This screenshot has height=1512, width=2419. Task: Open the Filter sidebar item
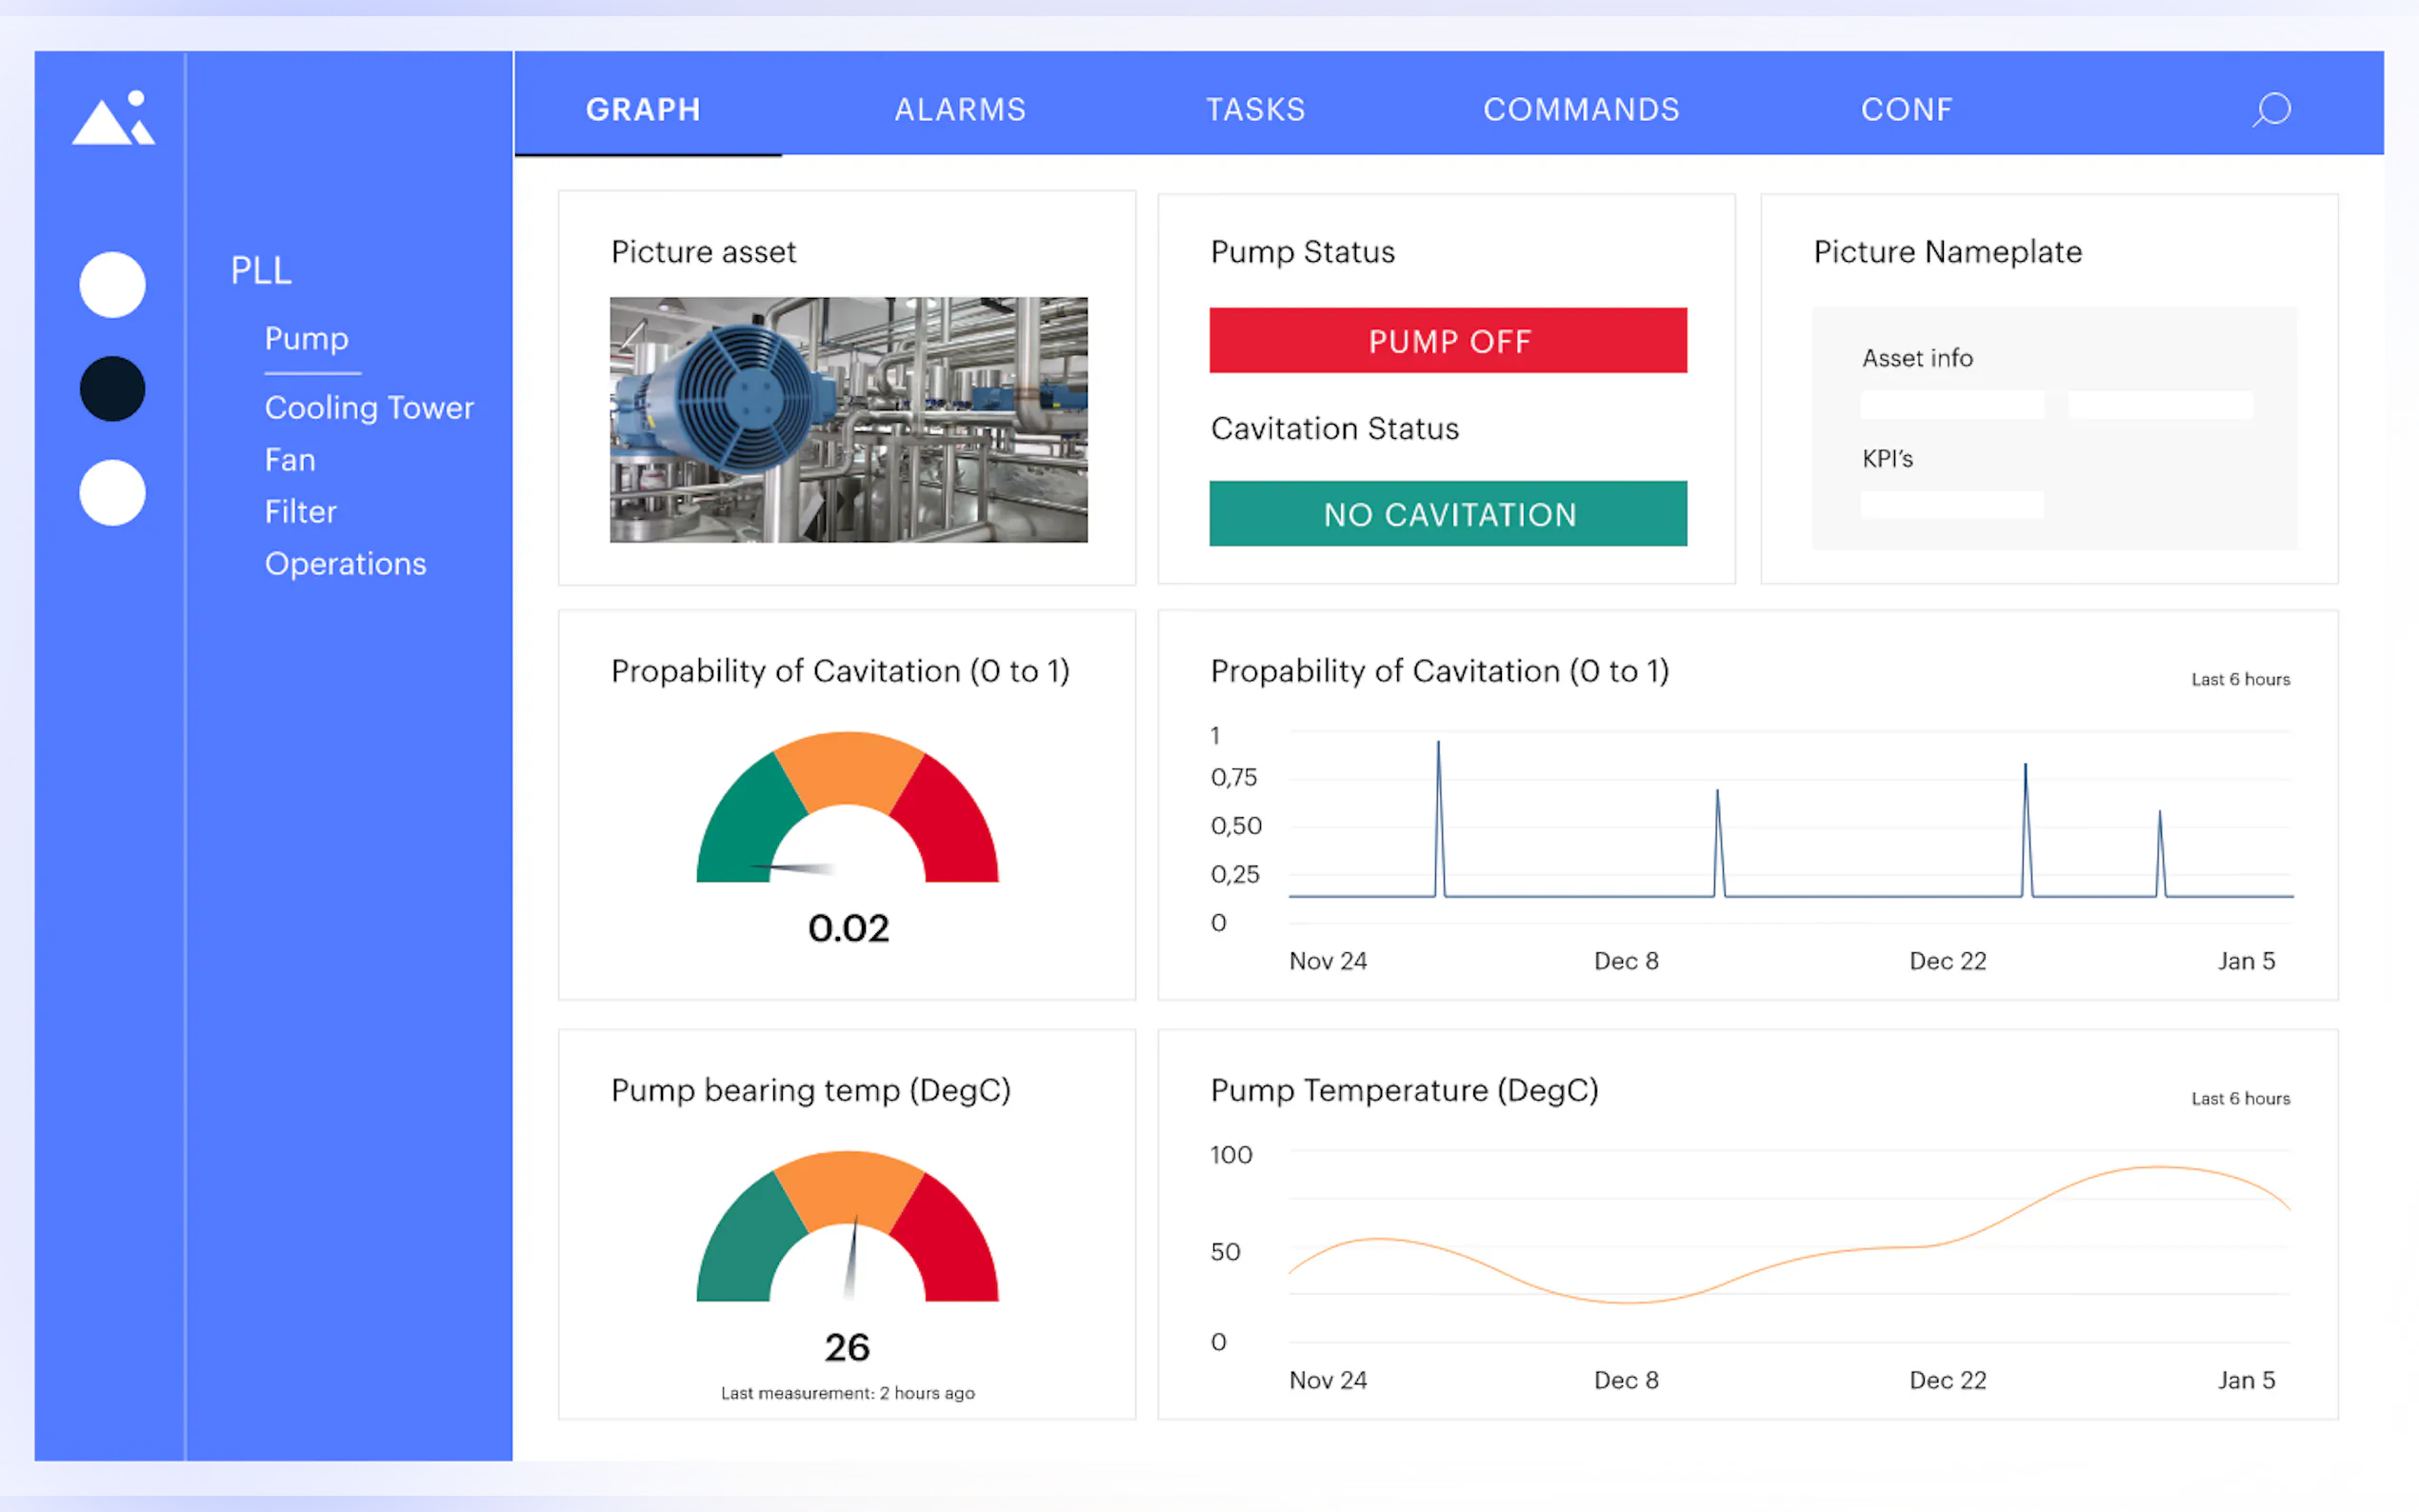click(300, 512)
